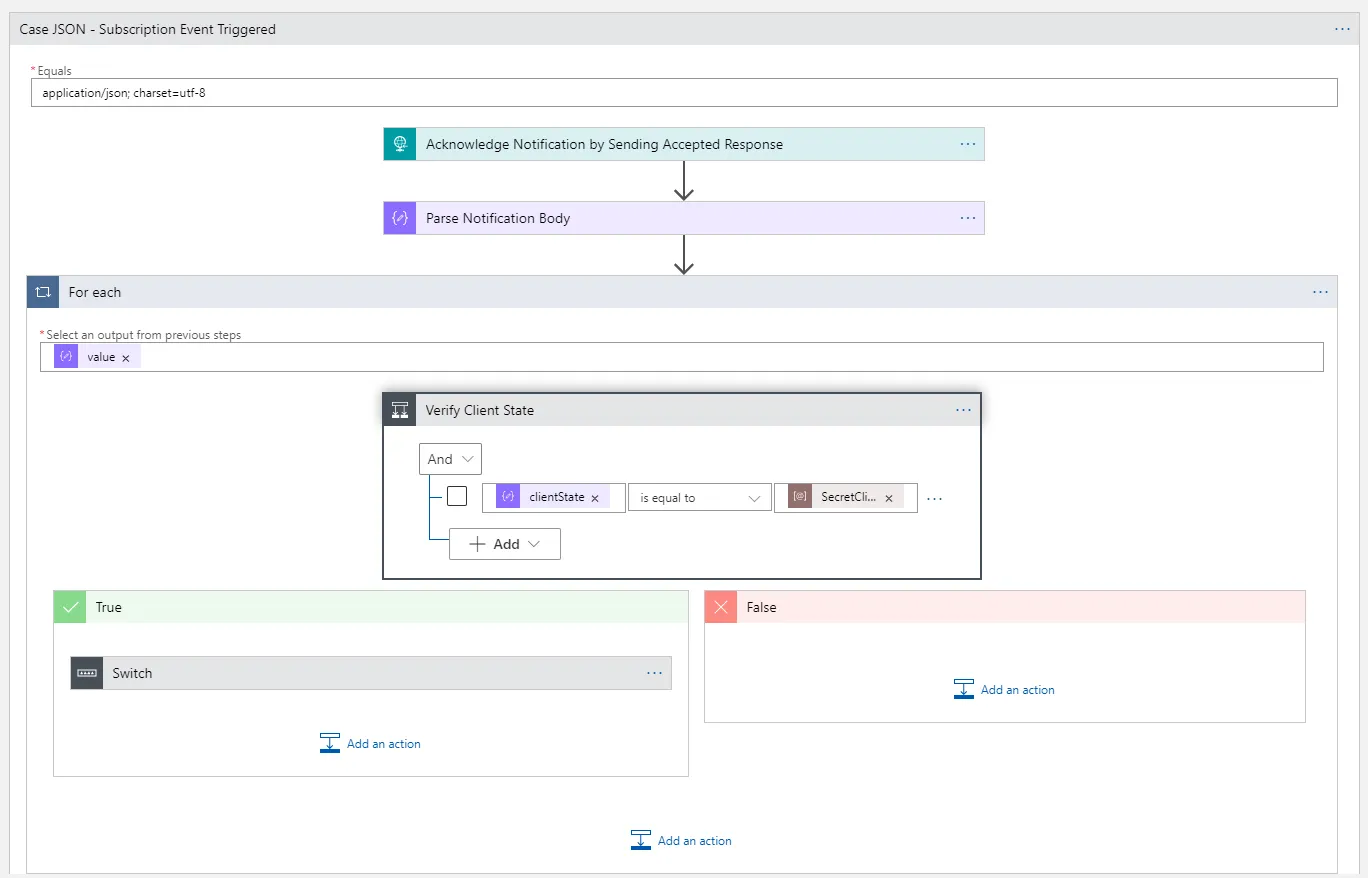Expand the Parse Notification Body card
1368x878 pixels.
click(x=684, y=218)
